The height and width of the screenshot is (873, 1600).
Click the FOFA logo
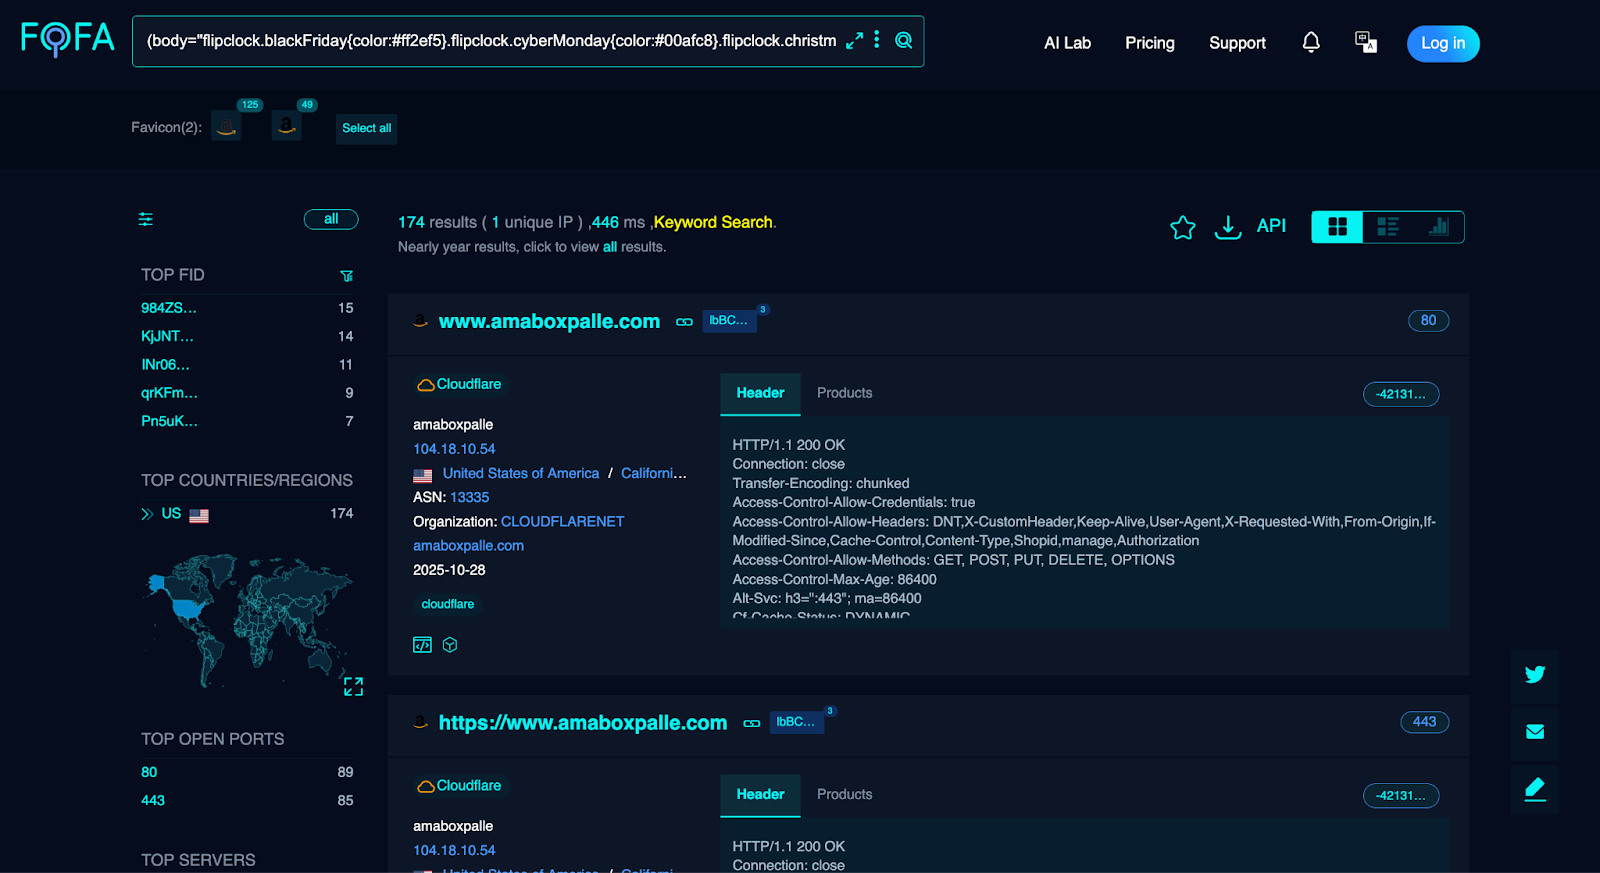(x=67, y=39)
